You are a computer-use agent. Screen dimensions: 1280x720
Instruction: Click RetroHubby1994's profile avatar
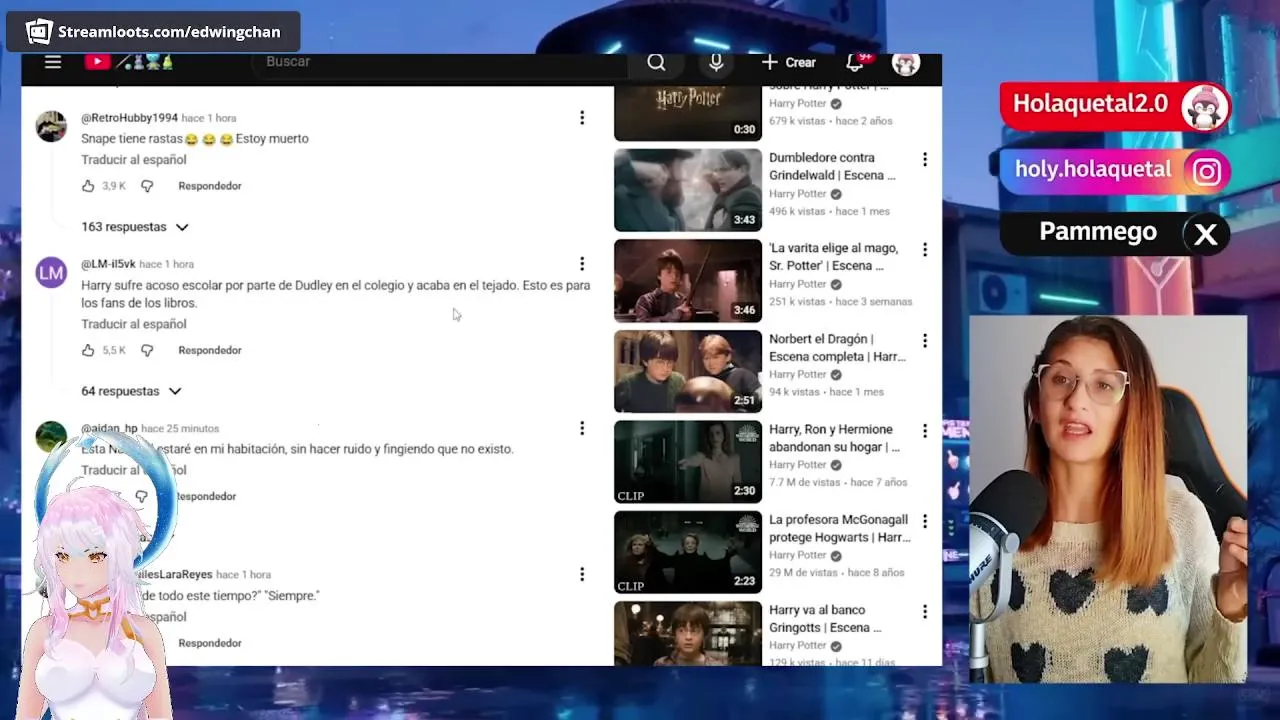[51, 126]
